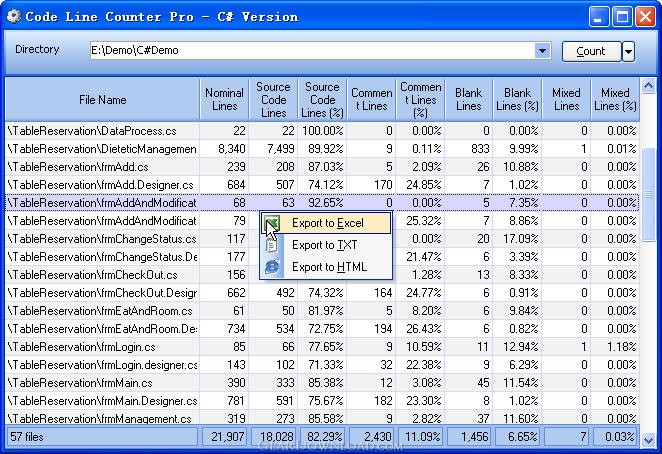This screenshot has width=662, height=454.
Task: Click the 100.00% source code percentage cell
Action: pos(322,131)
